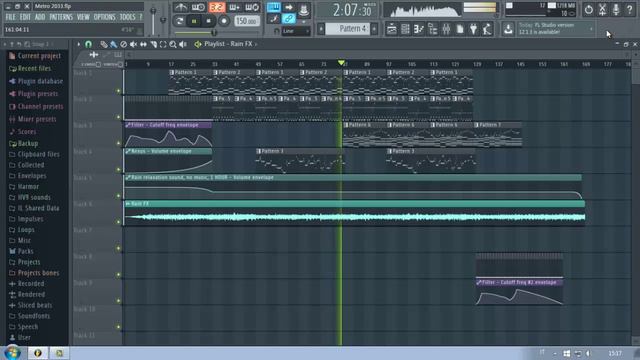
Task: Select the Draw pencil tool in Playlist
Action: [104, 44]
